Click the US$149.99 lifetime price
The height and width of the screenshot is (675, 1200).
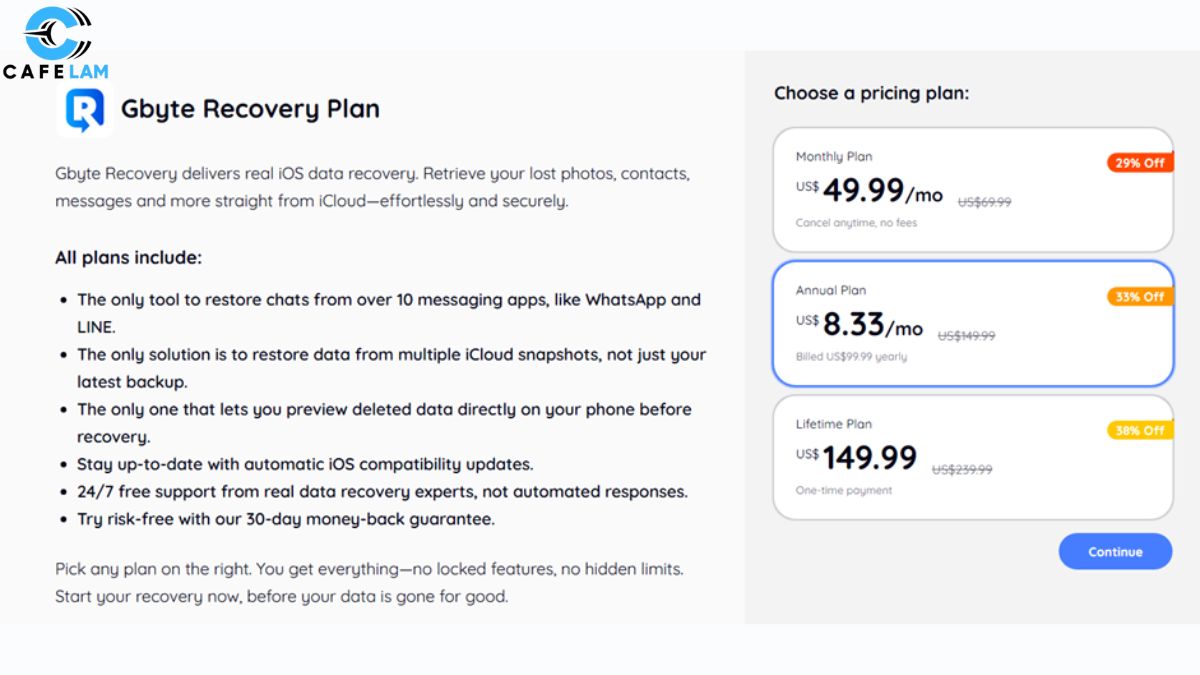point(856,458)
